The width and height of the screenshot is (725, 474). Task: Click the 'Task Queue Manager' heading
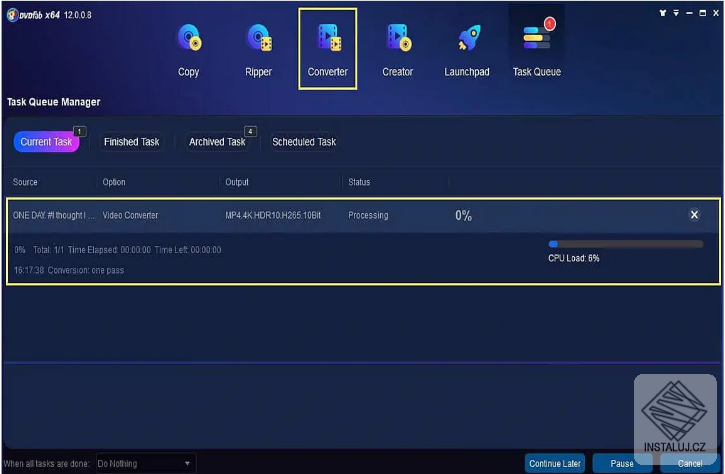click(54, 102)
